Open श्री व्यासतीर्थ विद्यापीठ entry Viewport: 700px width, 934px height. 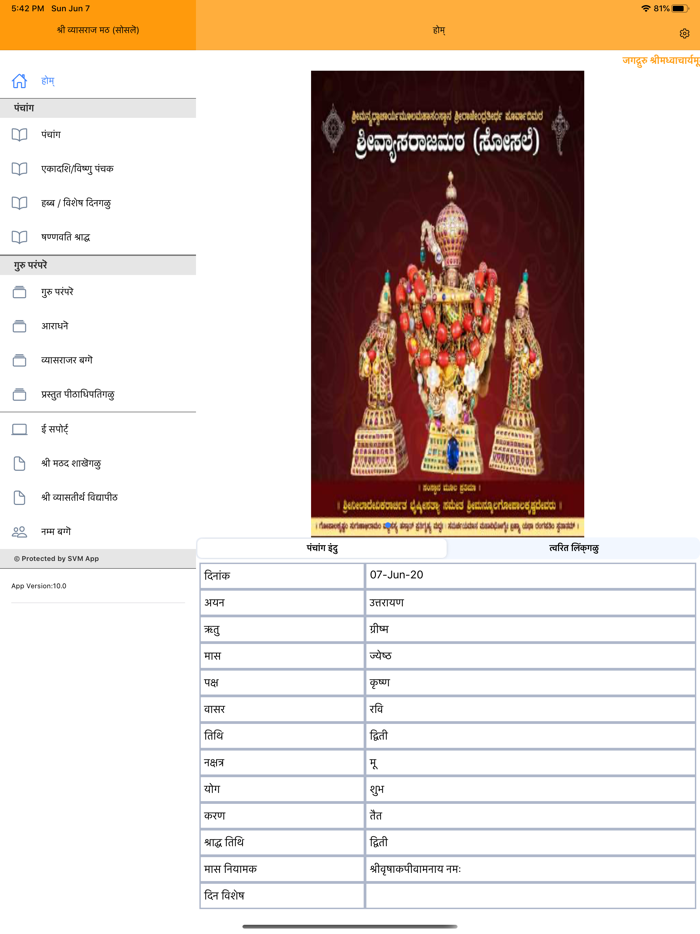point(98,497)
